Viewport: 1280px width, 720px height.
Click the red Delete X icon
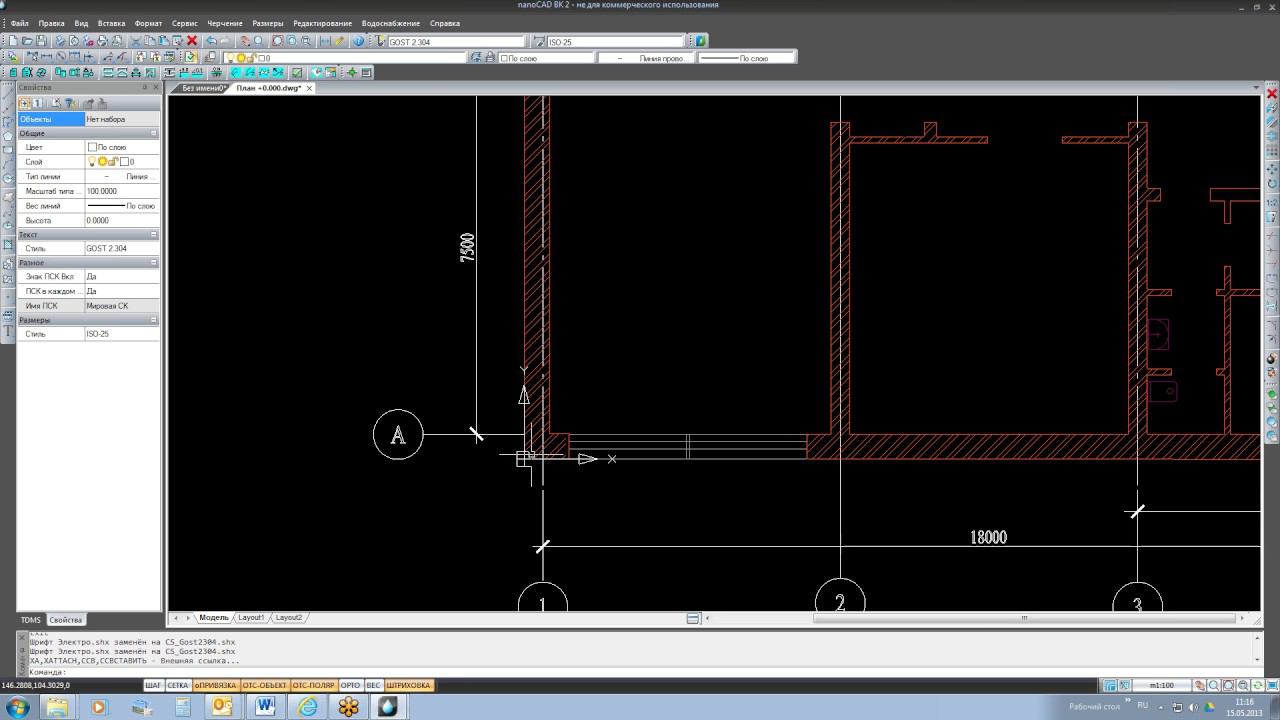(x=192, y=41)
